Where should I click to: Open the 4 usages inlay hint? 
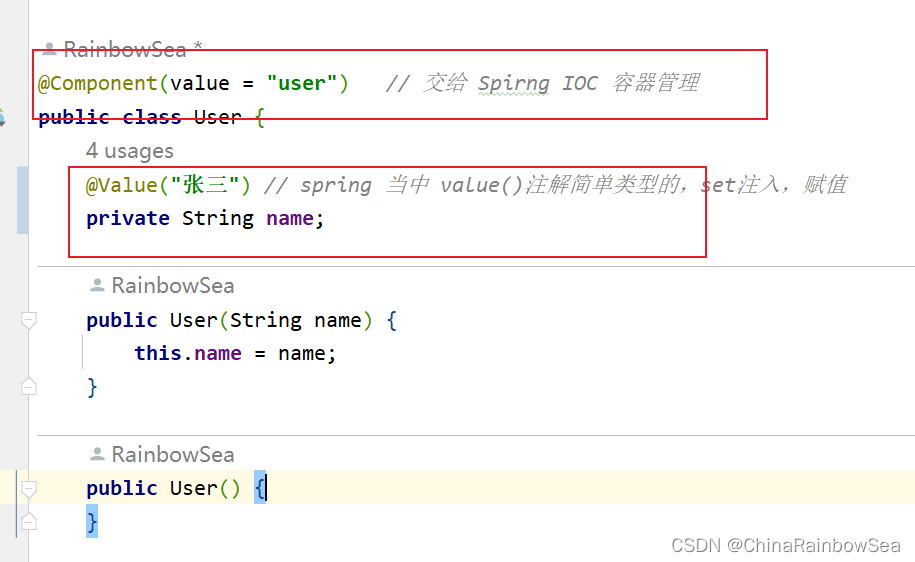(130, 151)
